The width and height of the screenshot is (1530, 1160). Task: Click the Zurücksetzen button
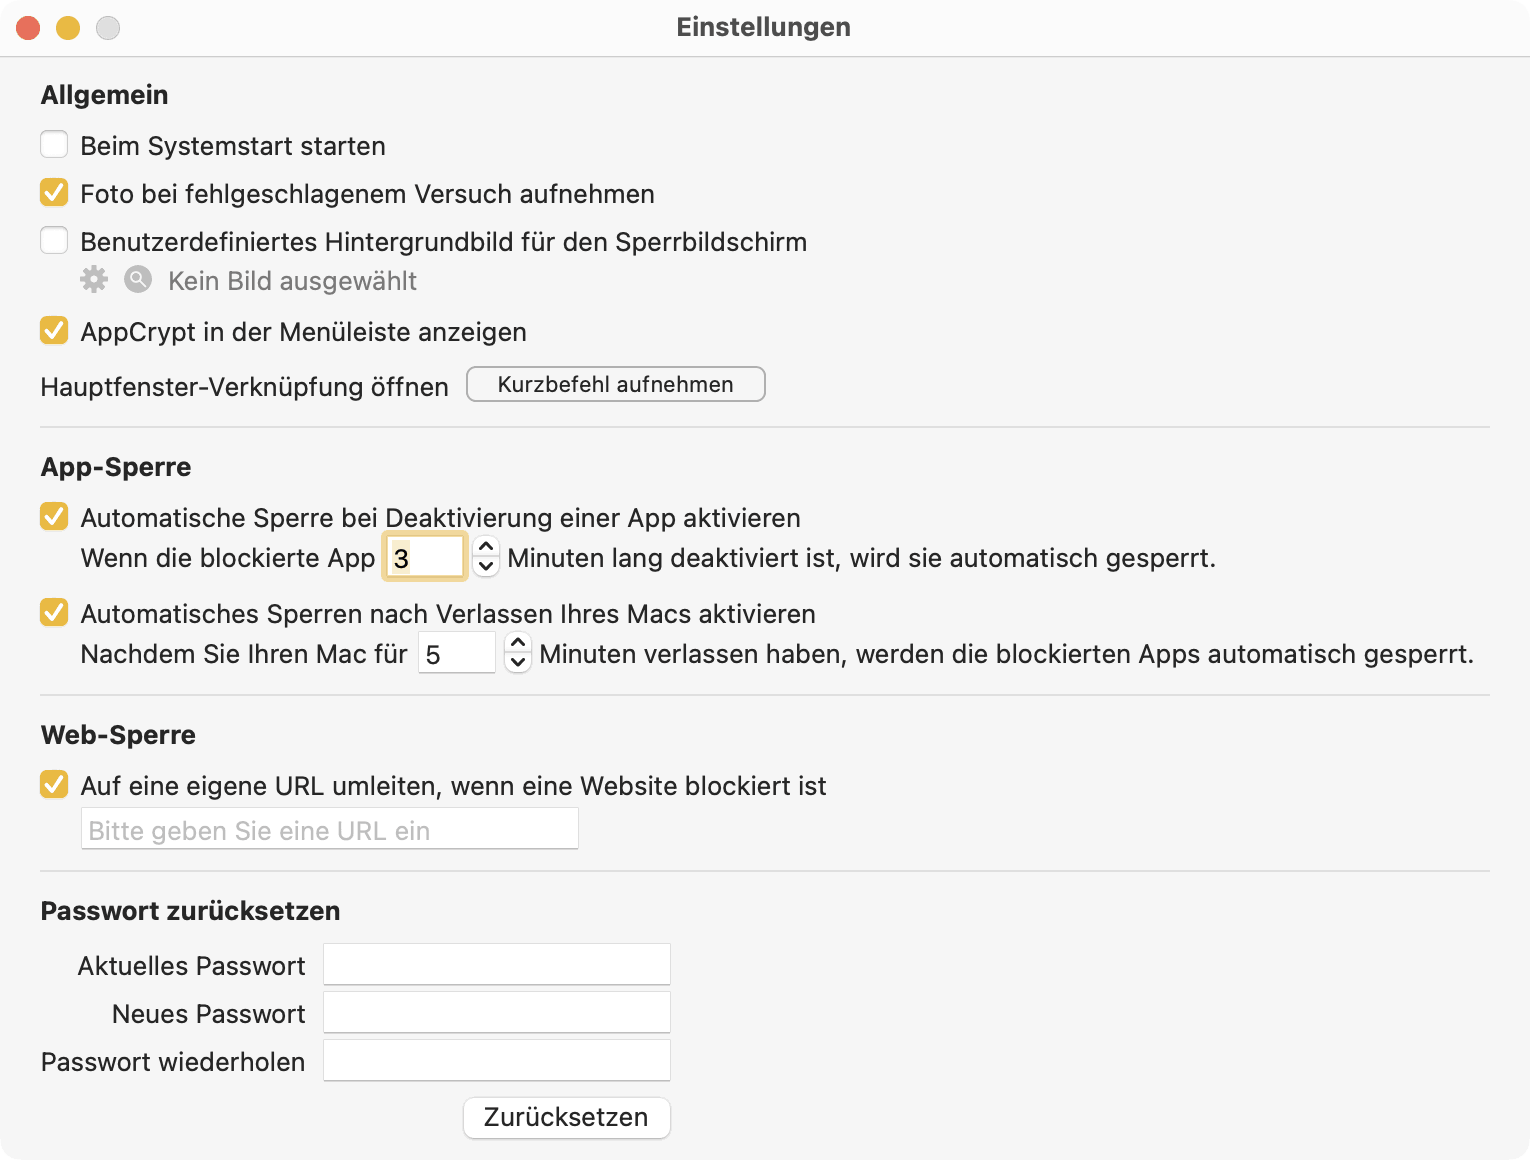click(567, 1117)
